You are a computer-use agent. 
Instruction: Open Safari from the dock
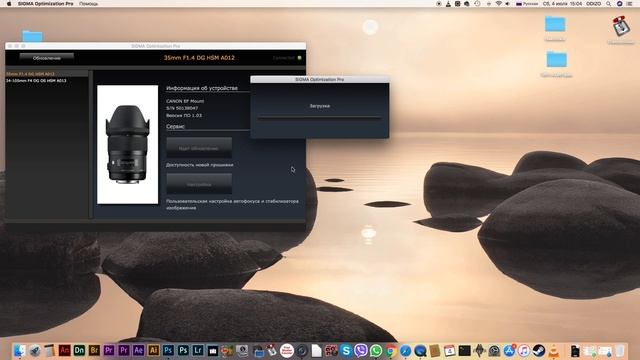click(405, 350)
